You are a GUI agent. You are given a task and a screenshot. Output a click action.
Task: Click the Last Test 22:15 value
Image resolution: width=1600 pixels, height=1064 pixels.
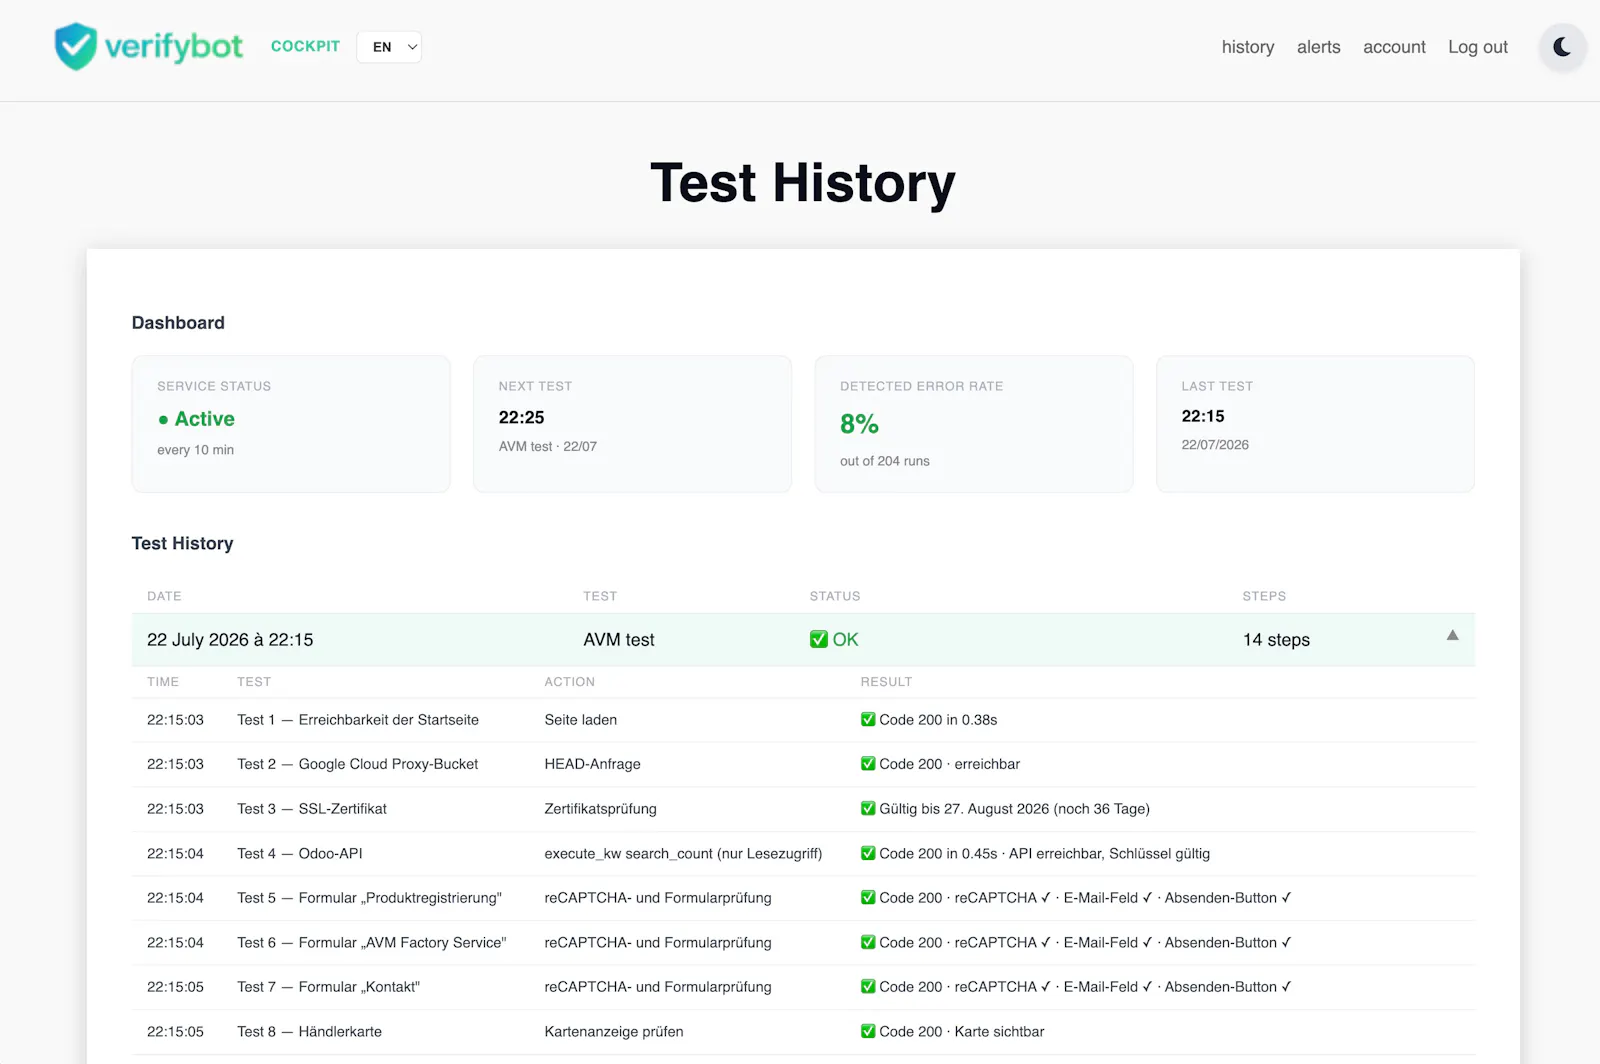(x=1203, y=416)
